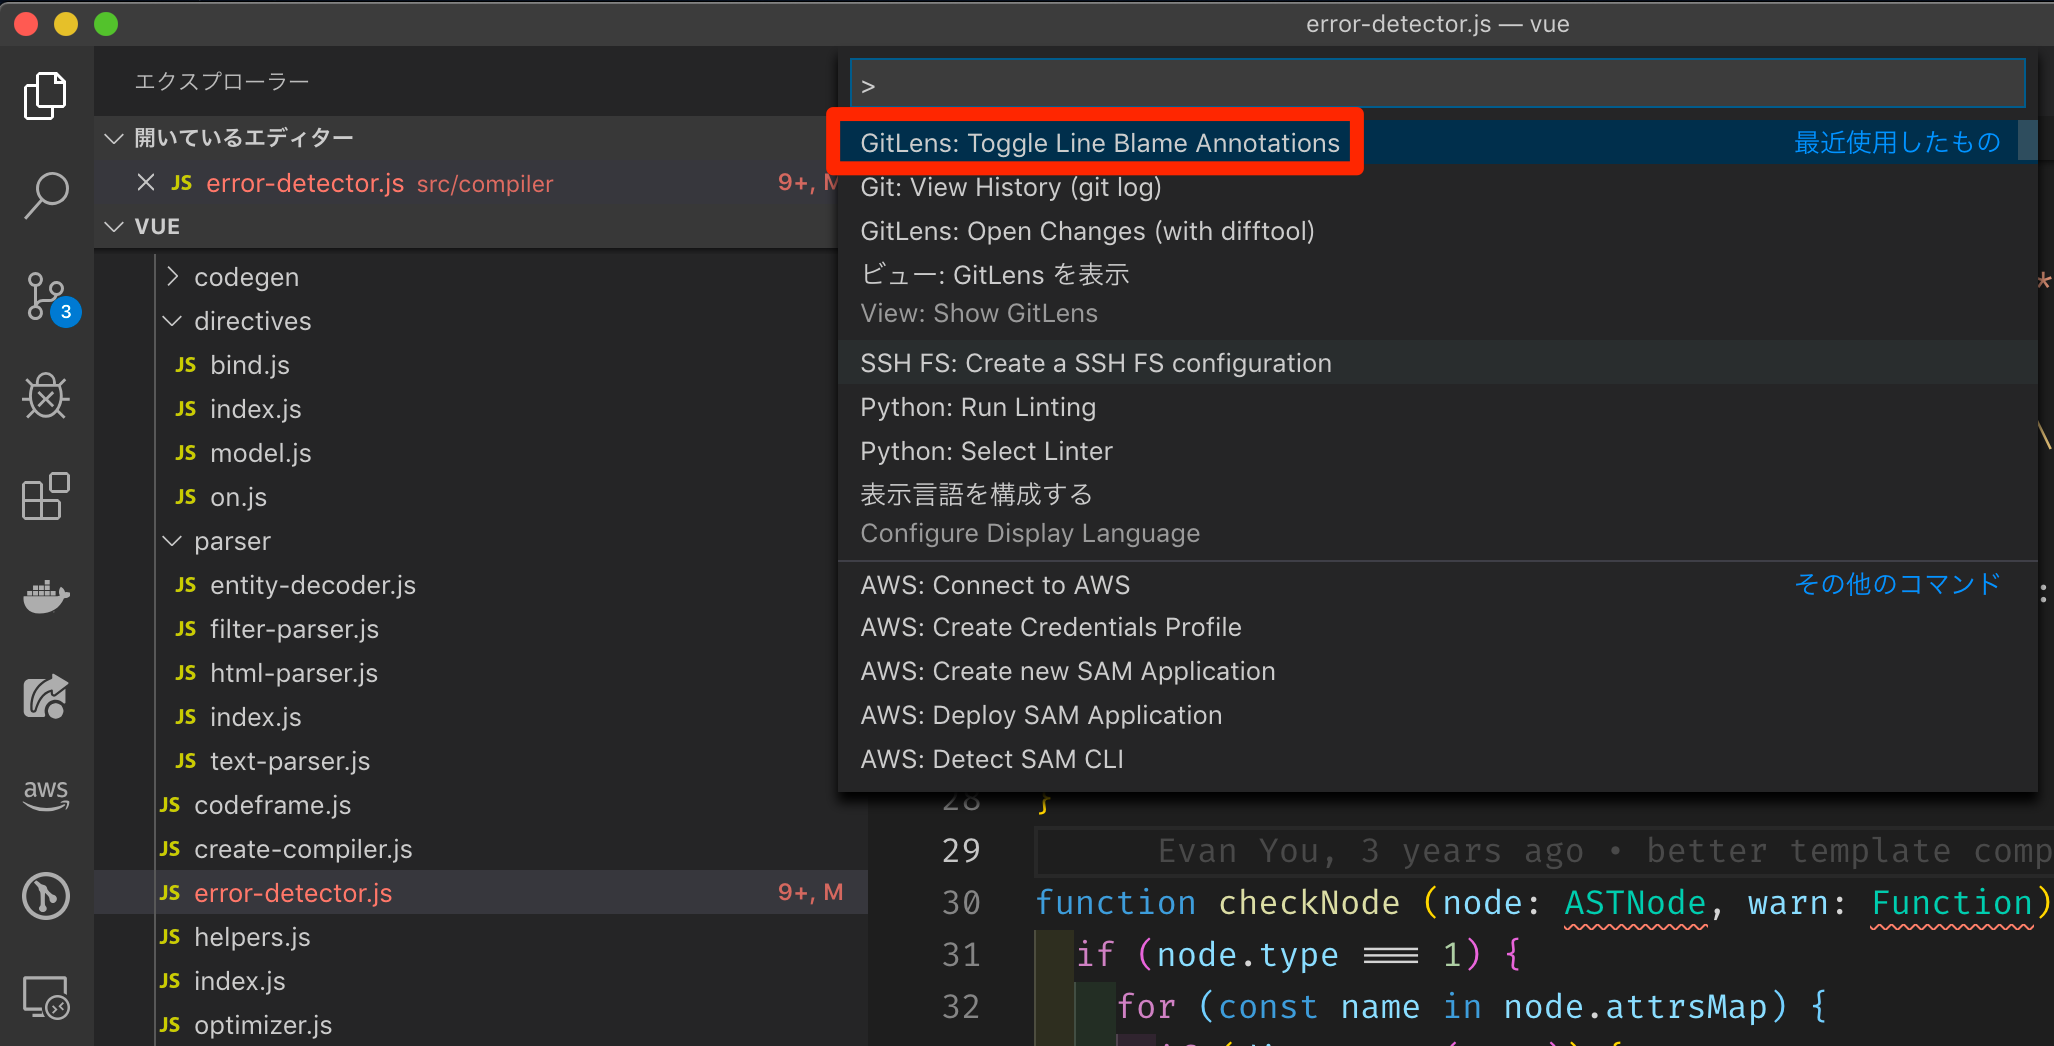Close error-detector.js in open editors
The height and width of the screenshot is (1046, 2054).
click(146, 182)
